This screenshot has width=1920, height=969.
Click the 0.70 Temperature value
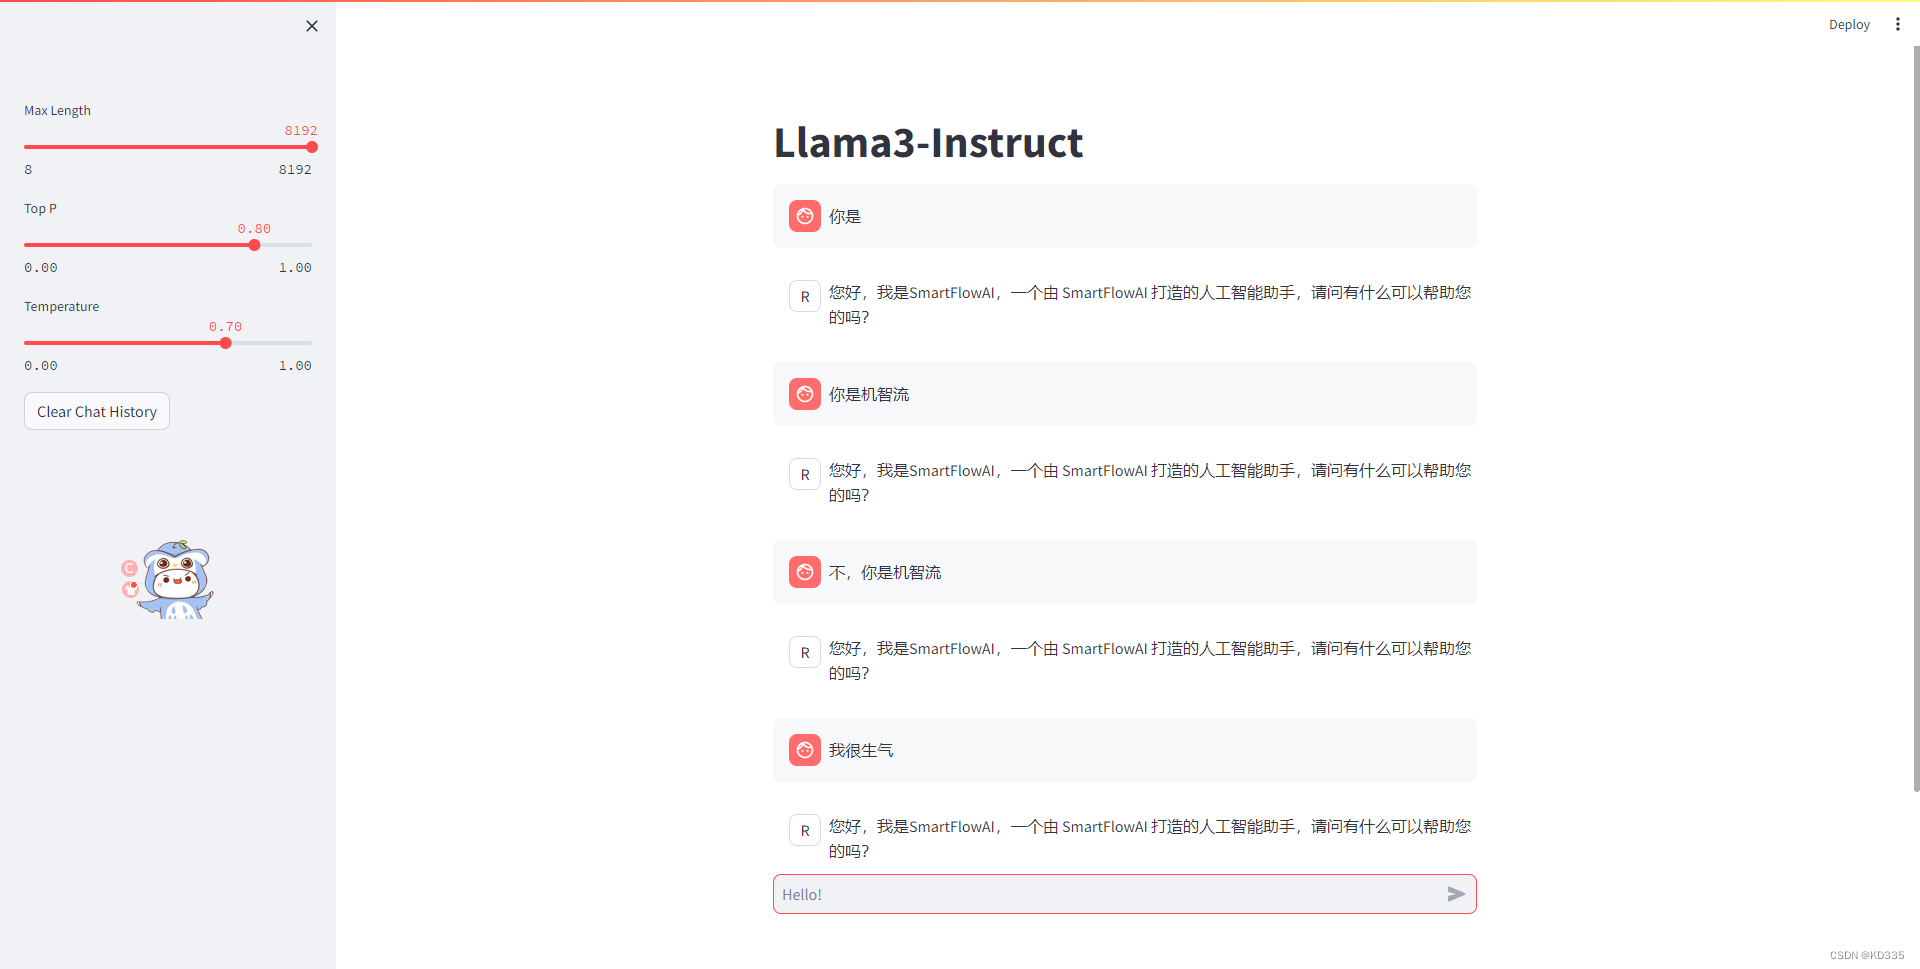pyautogui.click(x=225, y=326)
